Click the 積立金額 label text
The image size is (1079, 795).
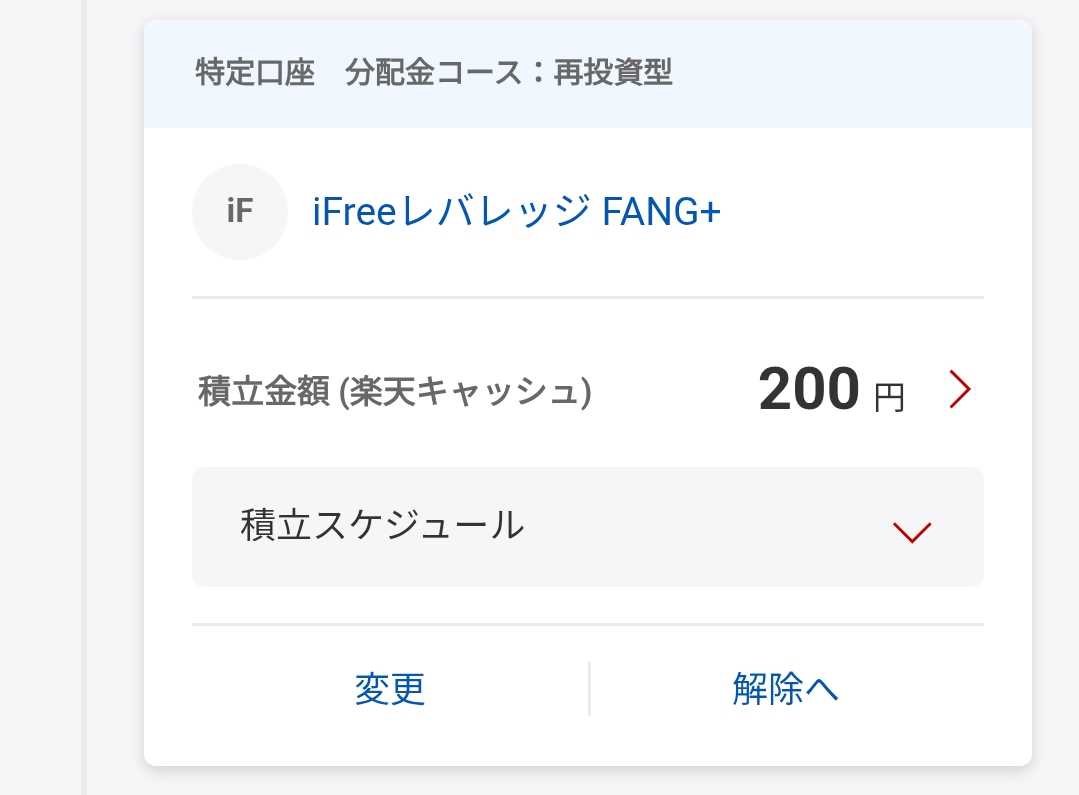point(264,392)
